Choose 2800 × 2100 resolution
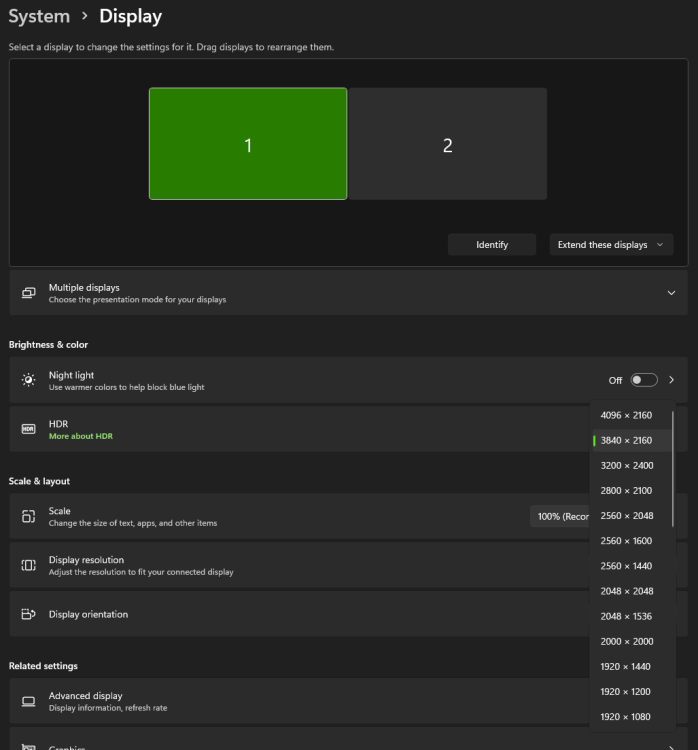 pyautogui.click(x=630, y=491)
